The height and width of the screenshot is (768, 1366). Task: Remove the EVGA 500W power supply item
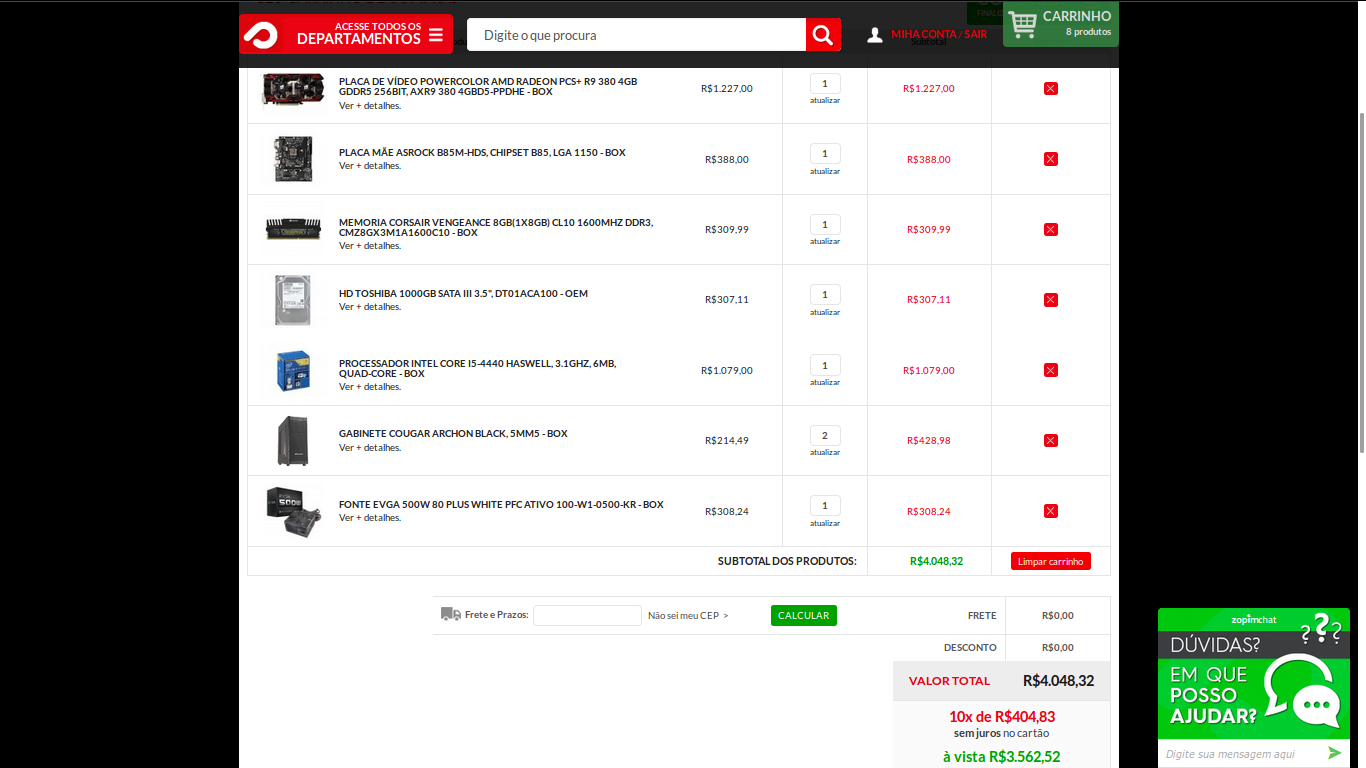coord(1050,511)
